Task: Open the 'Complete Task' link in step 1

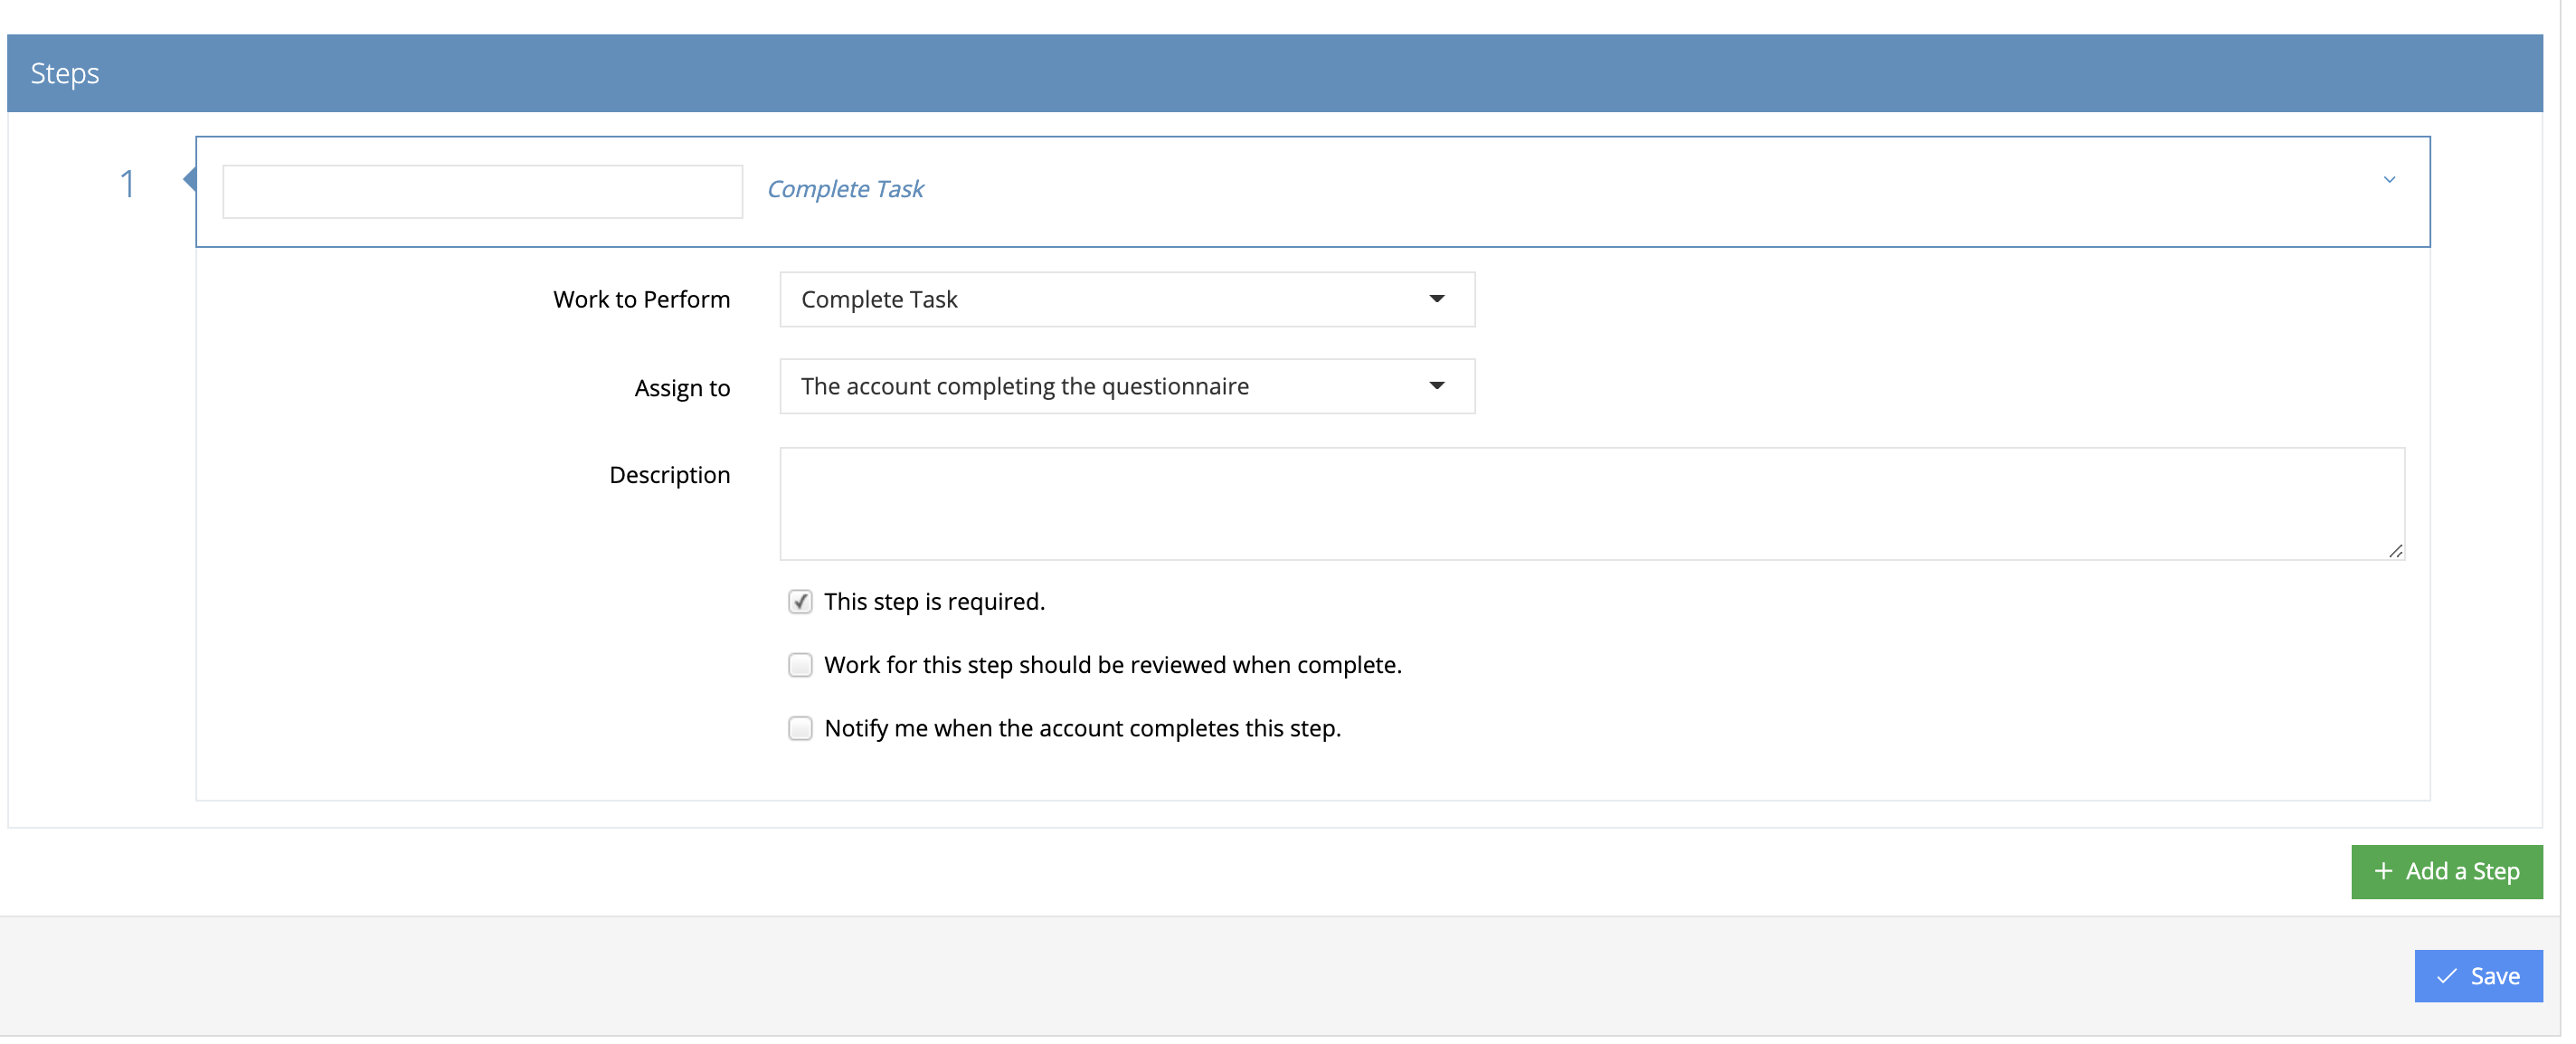Action: pos(845,188)
